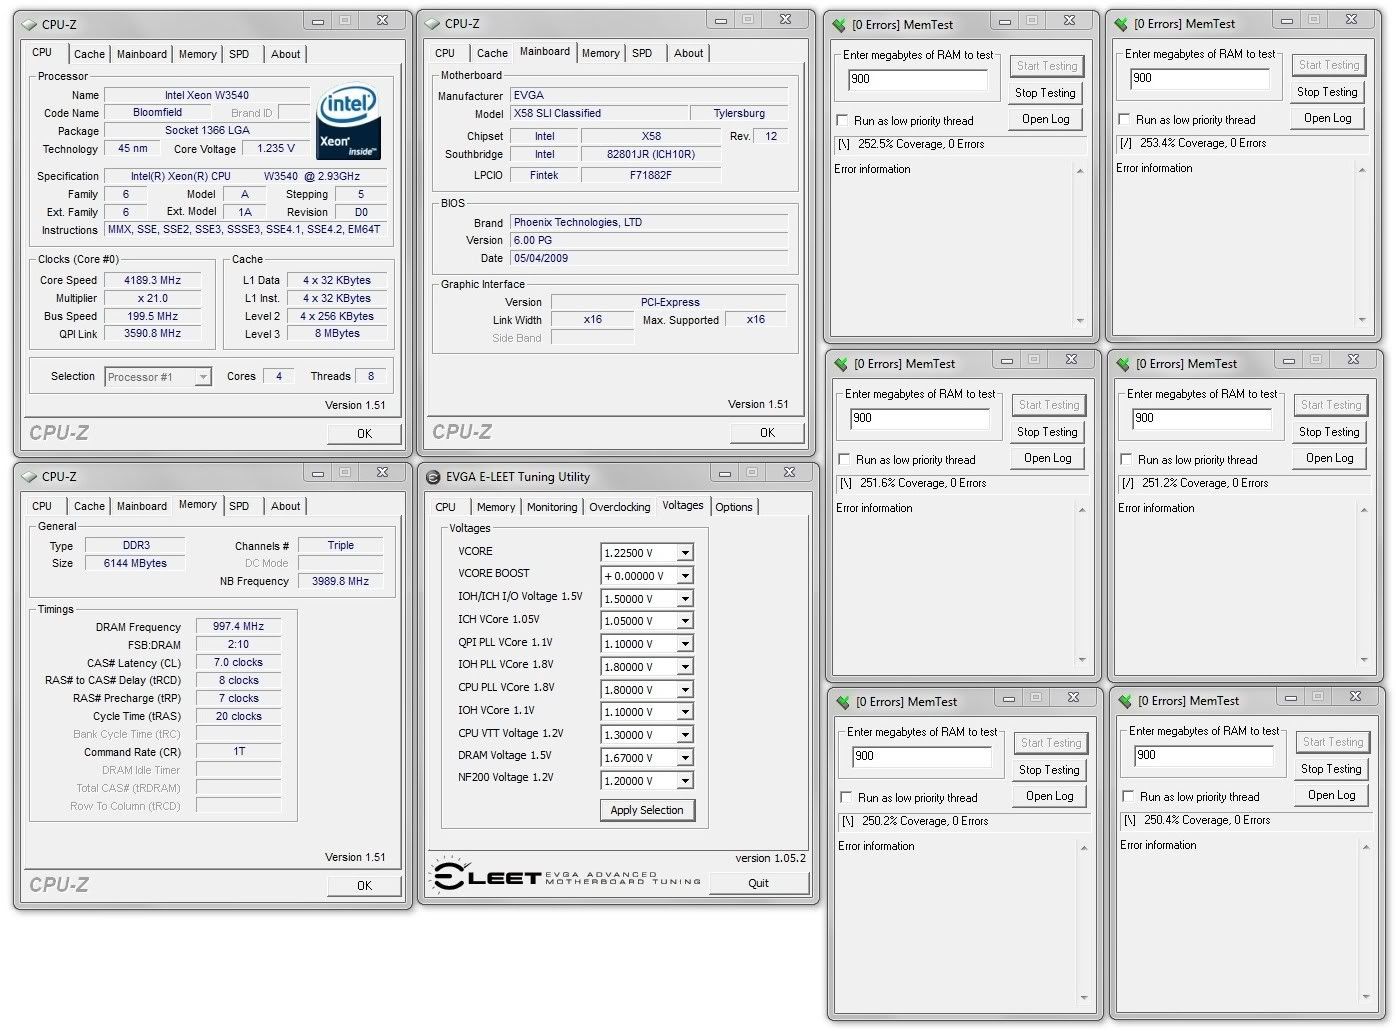Click BIOS brand Phoenix Technologies, LTD
Image resolution: width=1396 pixels, height=1031 pixels.
tap(649, 222)
